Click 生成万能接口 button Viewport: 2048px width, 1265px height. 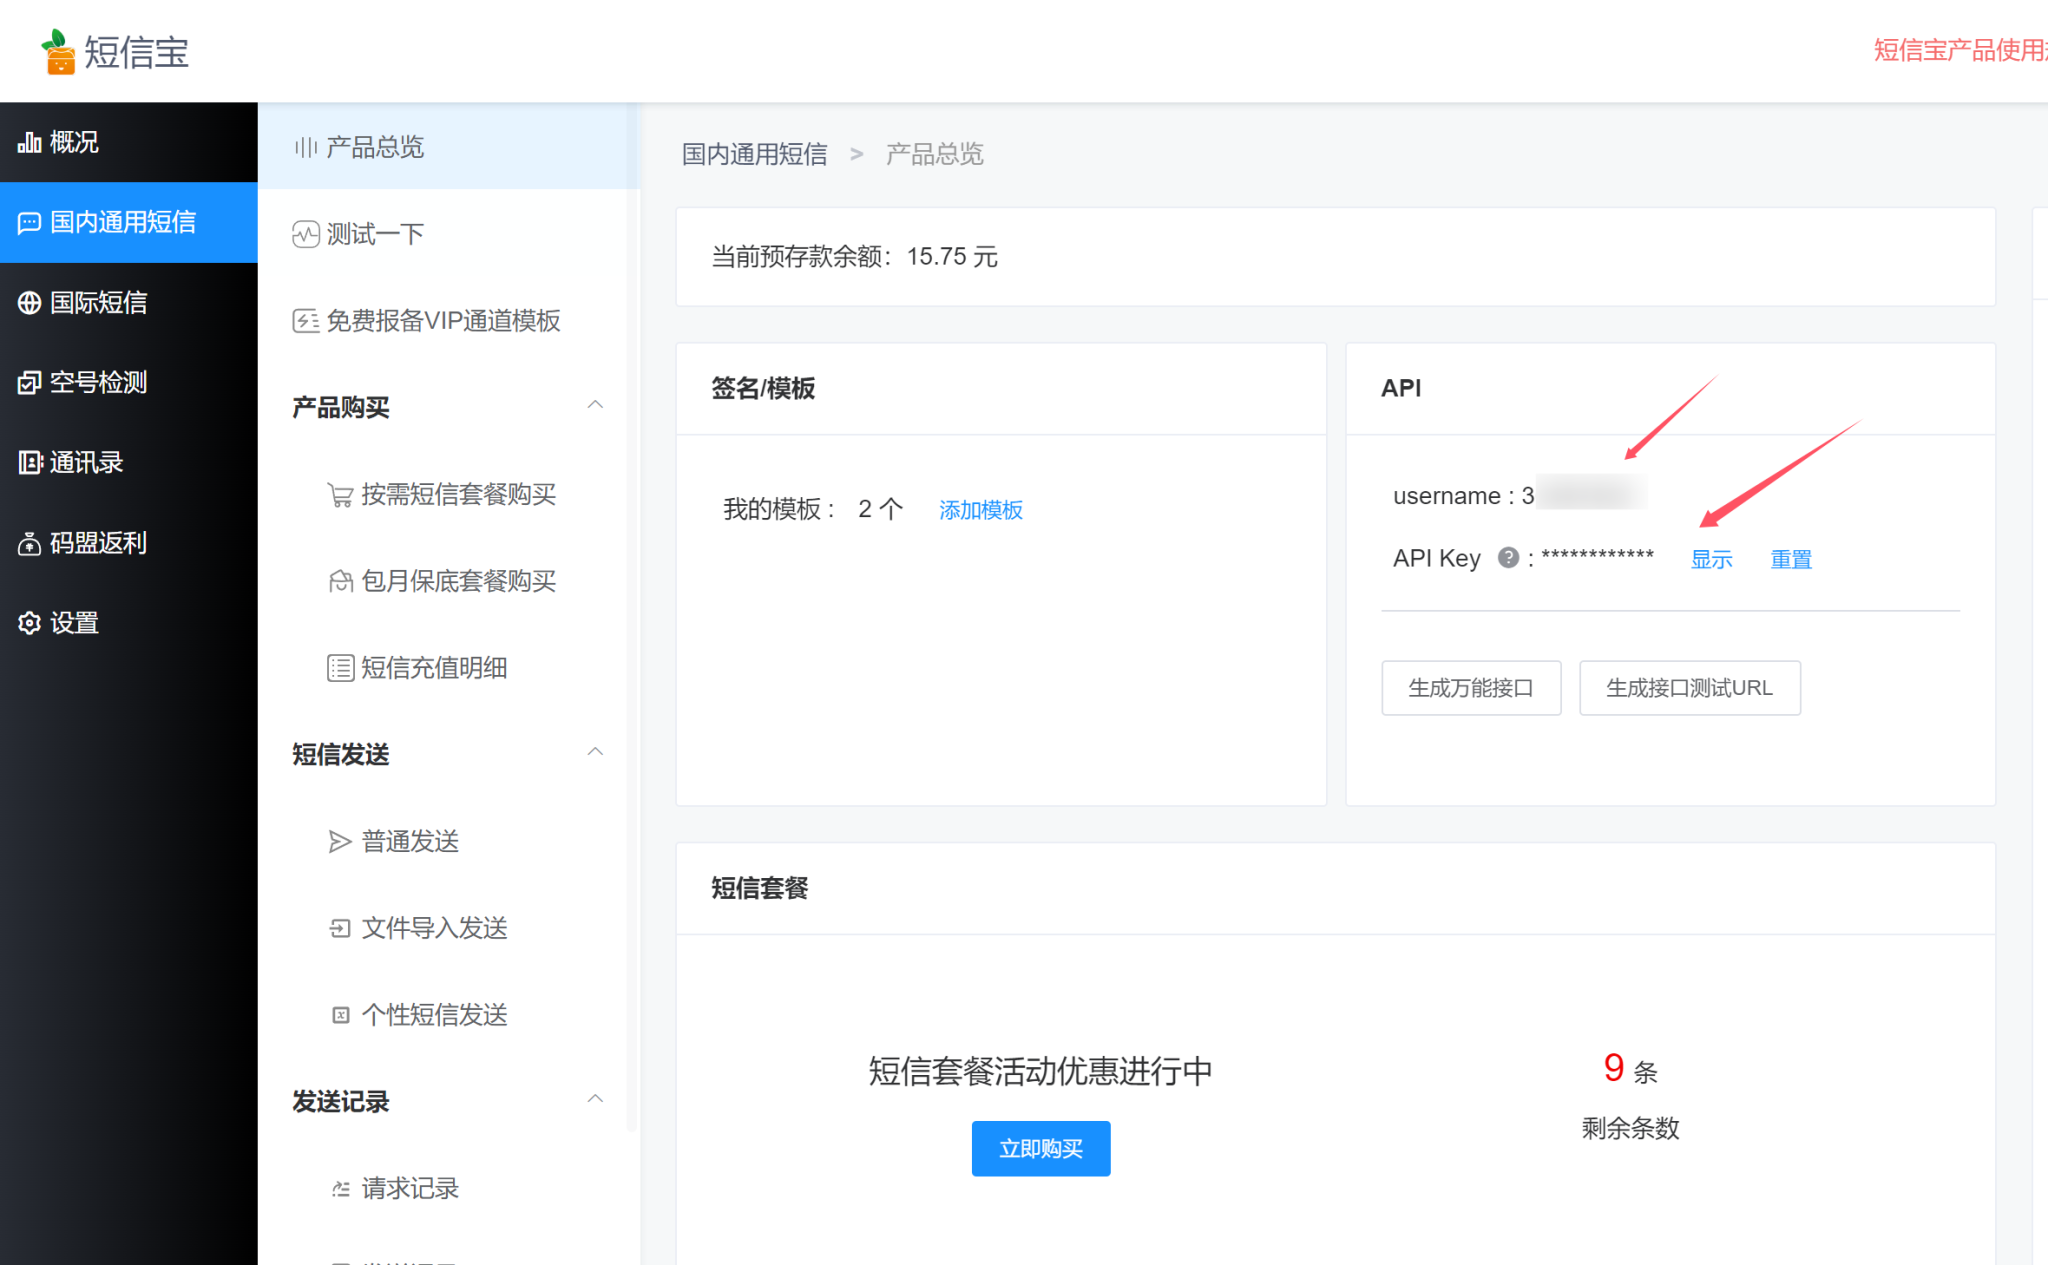1470,688
